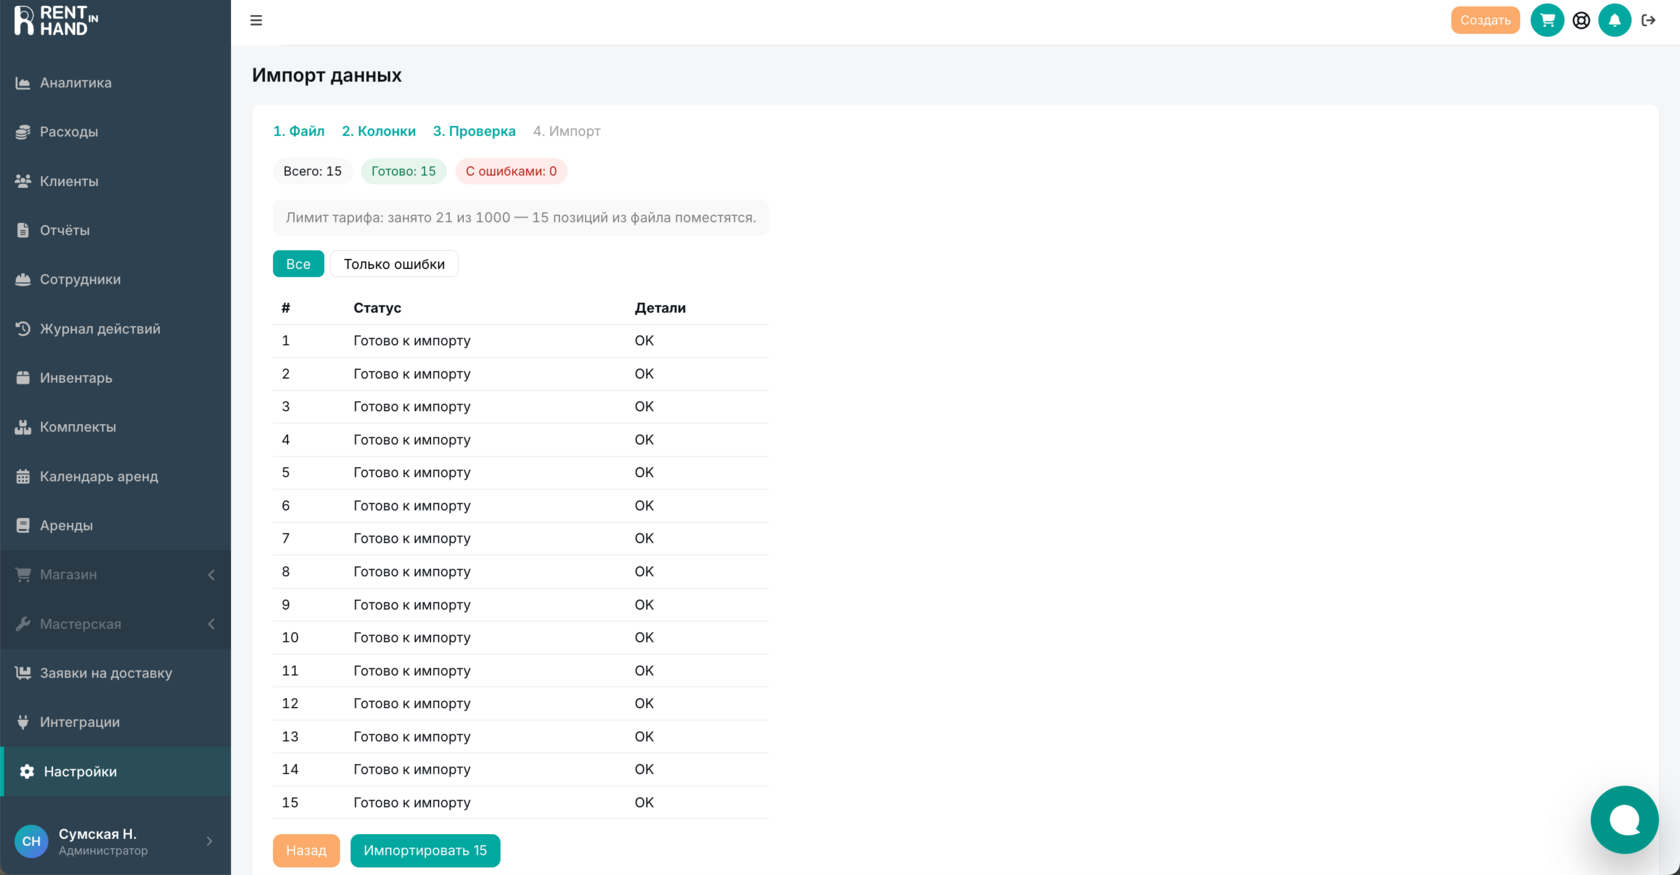Click the С ошибками: 0 badge

(511, 171)
